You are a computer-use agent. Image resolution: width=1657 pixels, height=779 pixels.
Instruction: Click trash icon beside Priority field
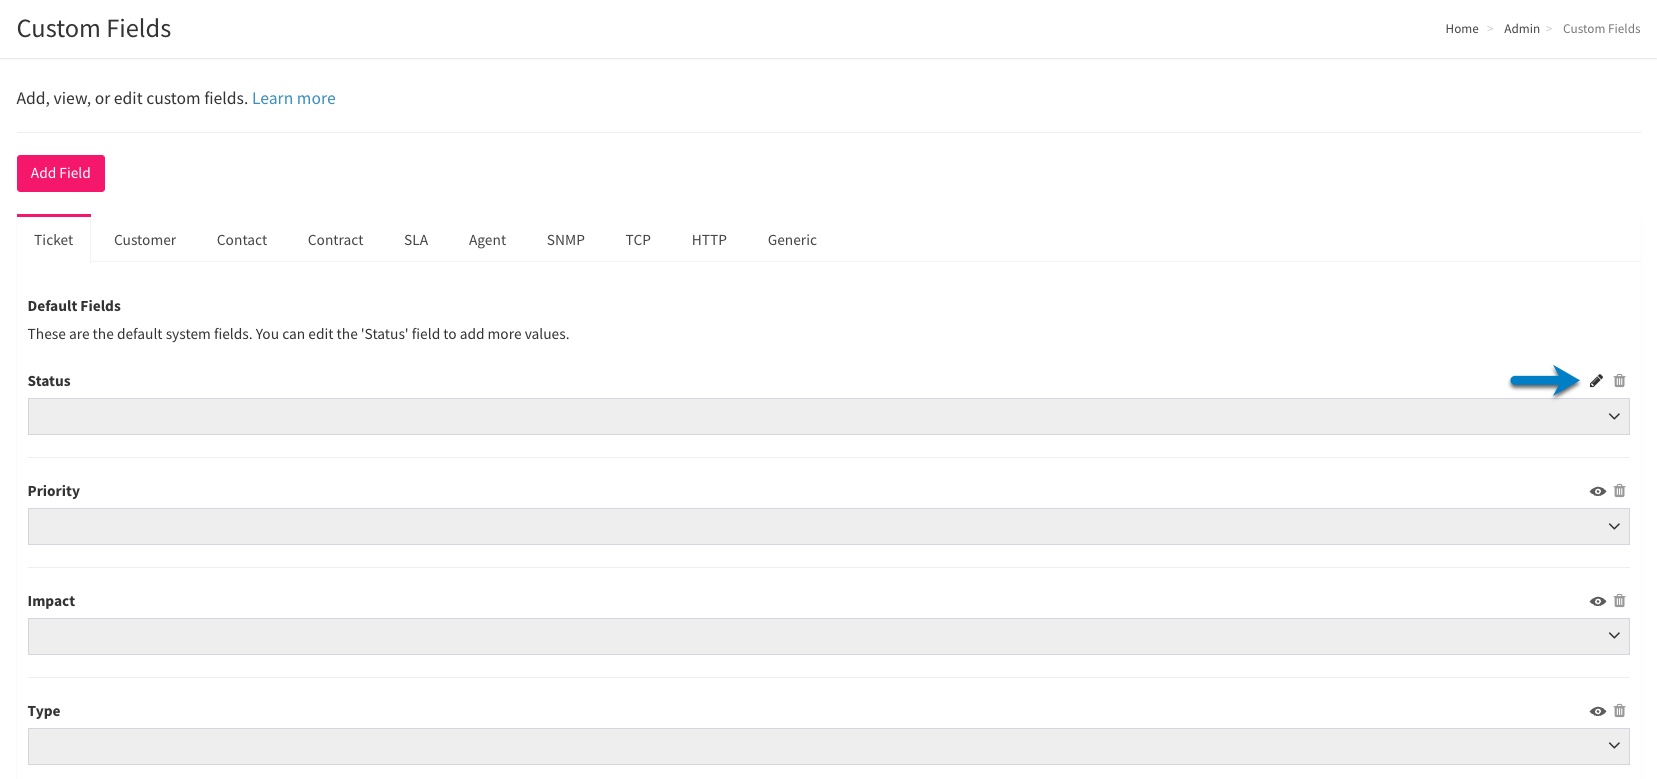coord(1619,491)
